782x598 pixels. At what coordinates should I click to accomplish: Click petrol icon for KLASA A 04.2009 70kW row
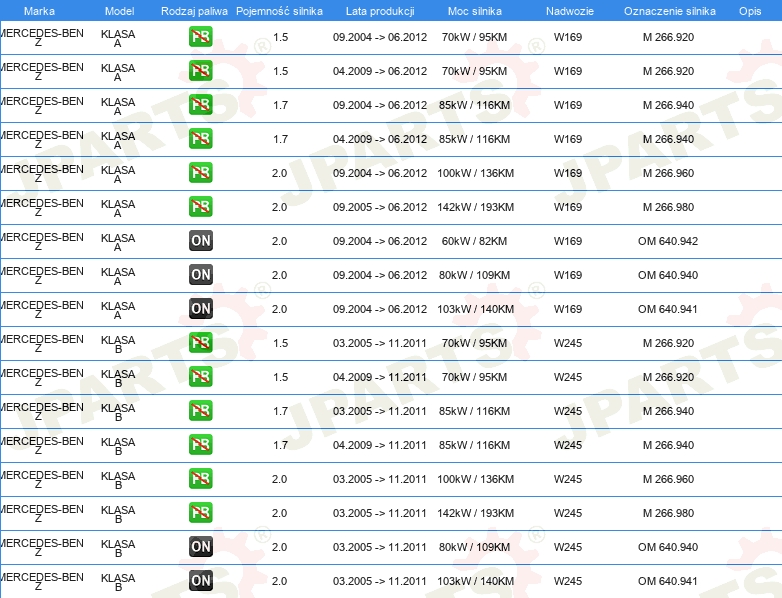[x=200, y=71]
